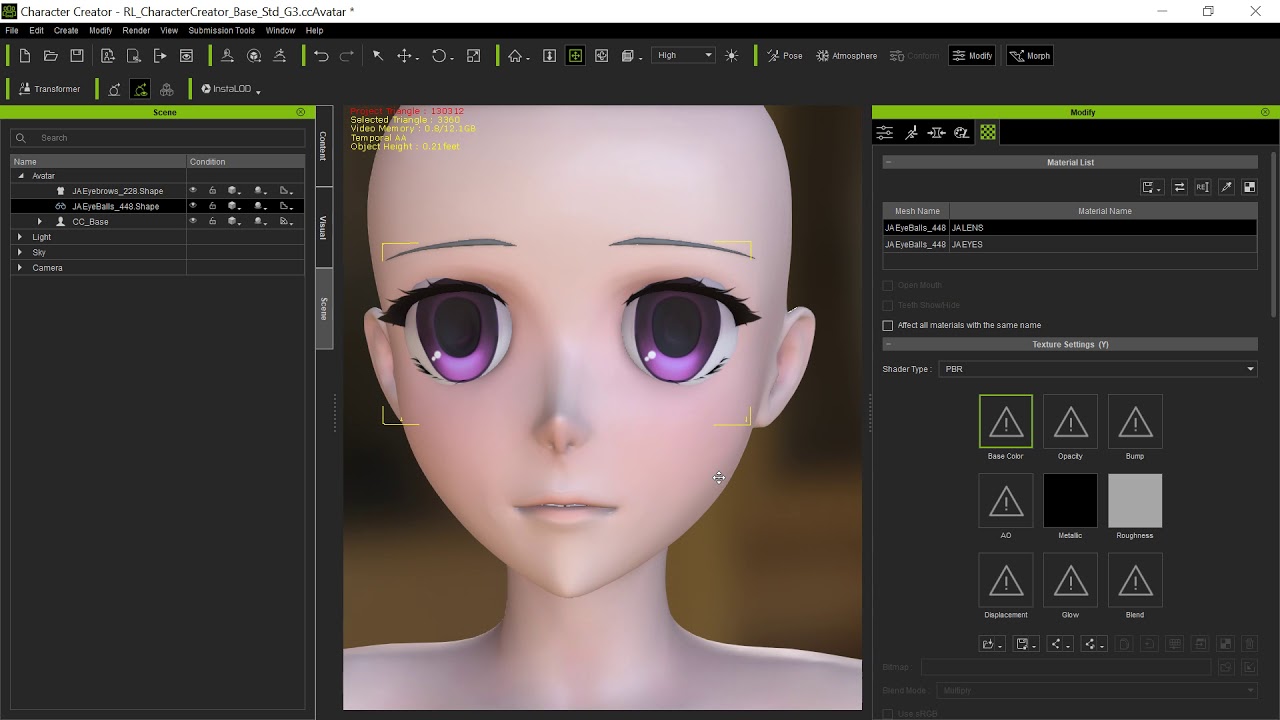The height and width of the screenshot is (720, 1280).
Task: Expand the Sky tree node
Action: point(20,252)
